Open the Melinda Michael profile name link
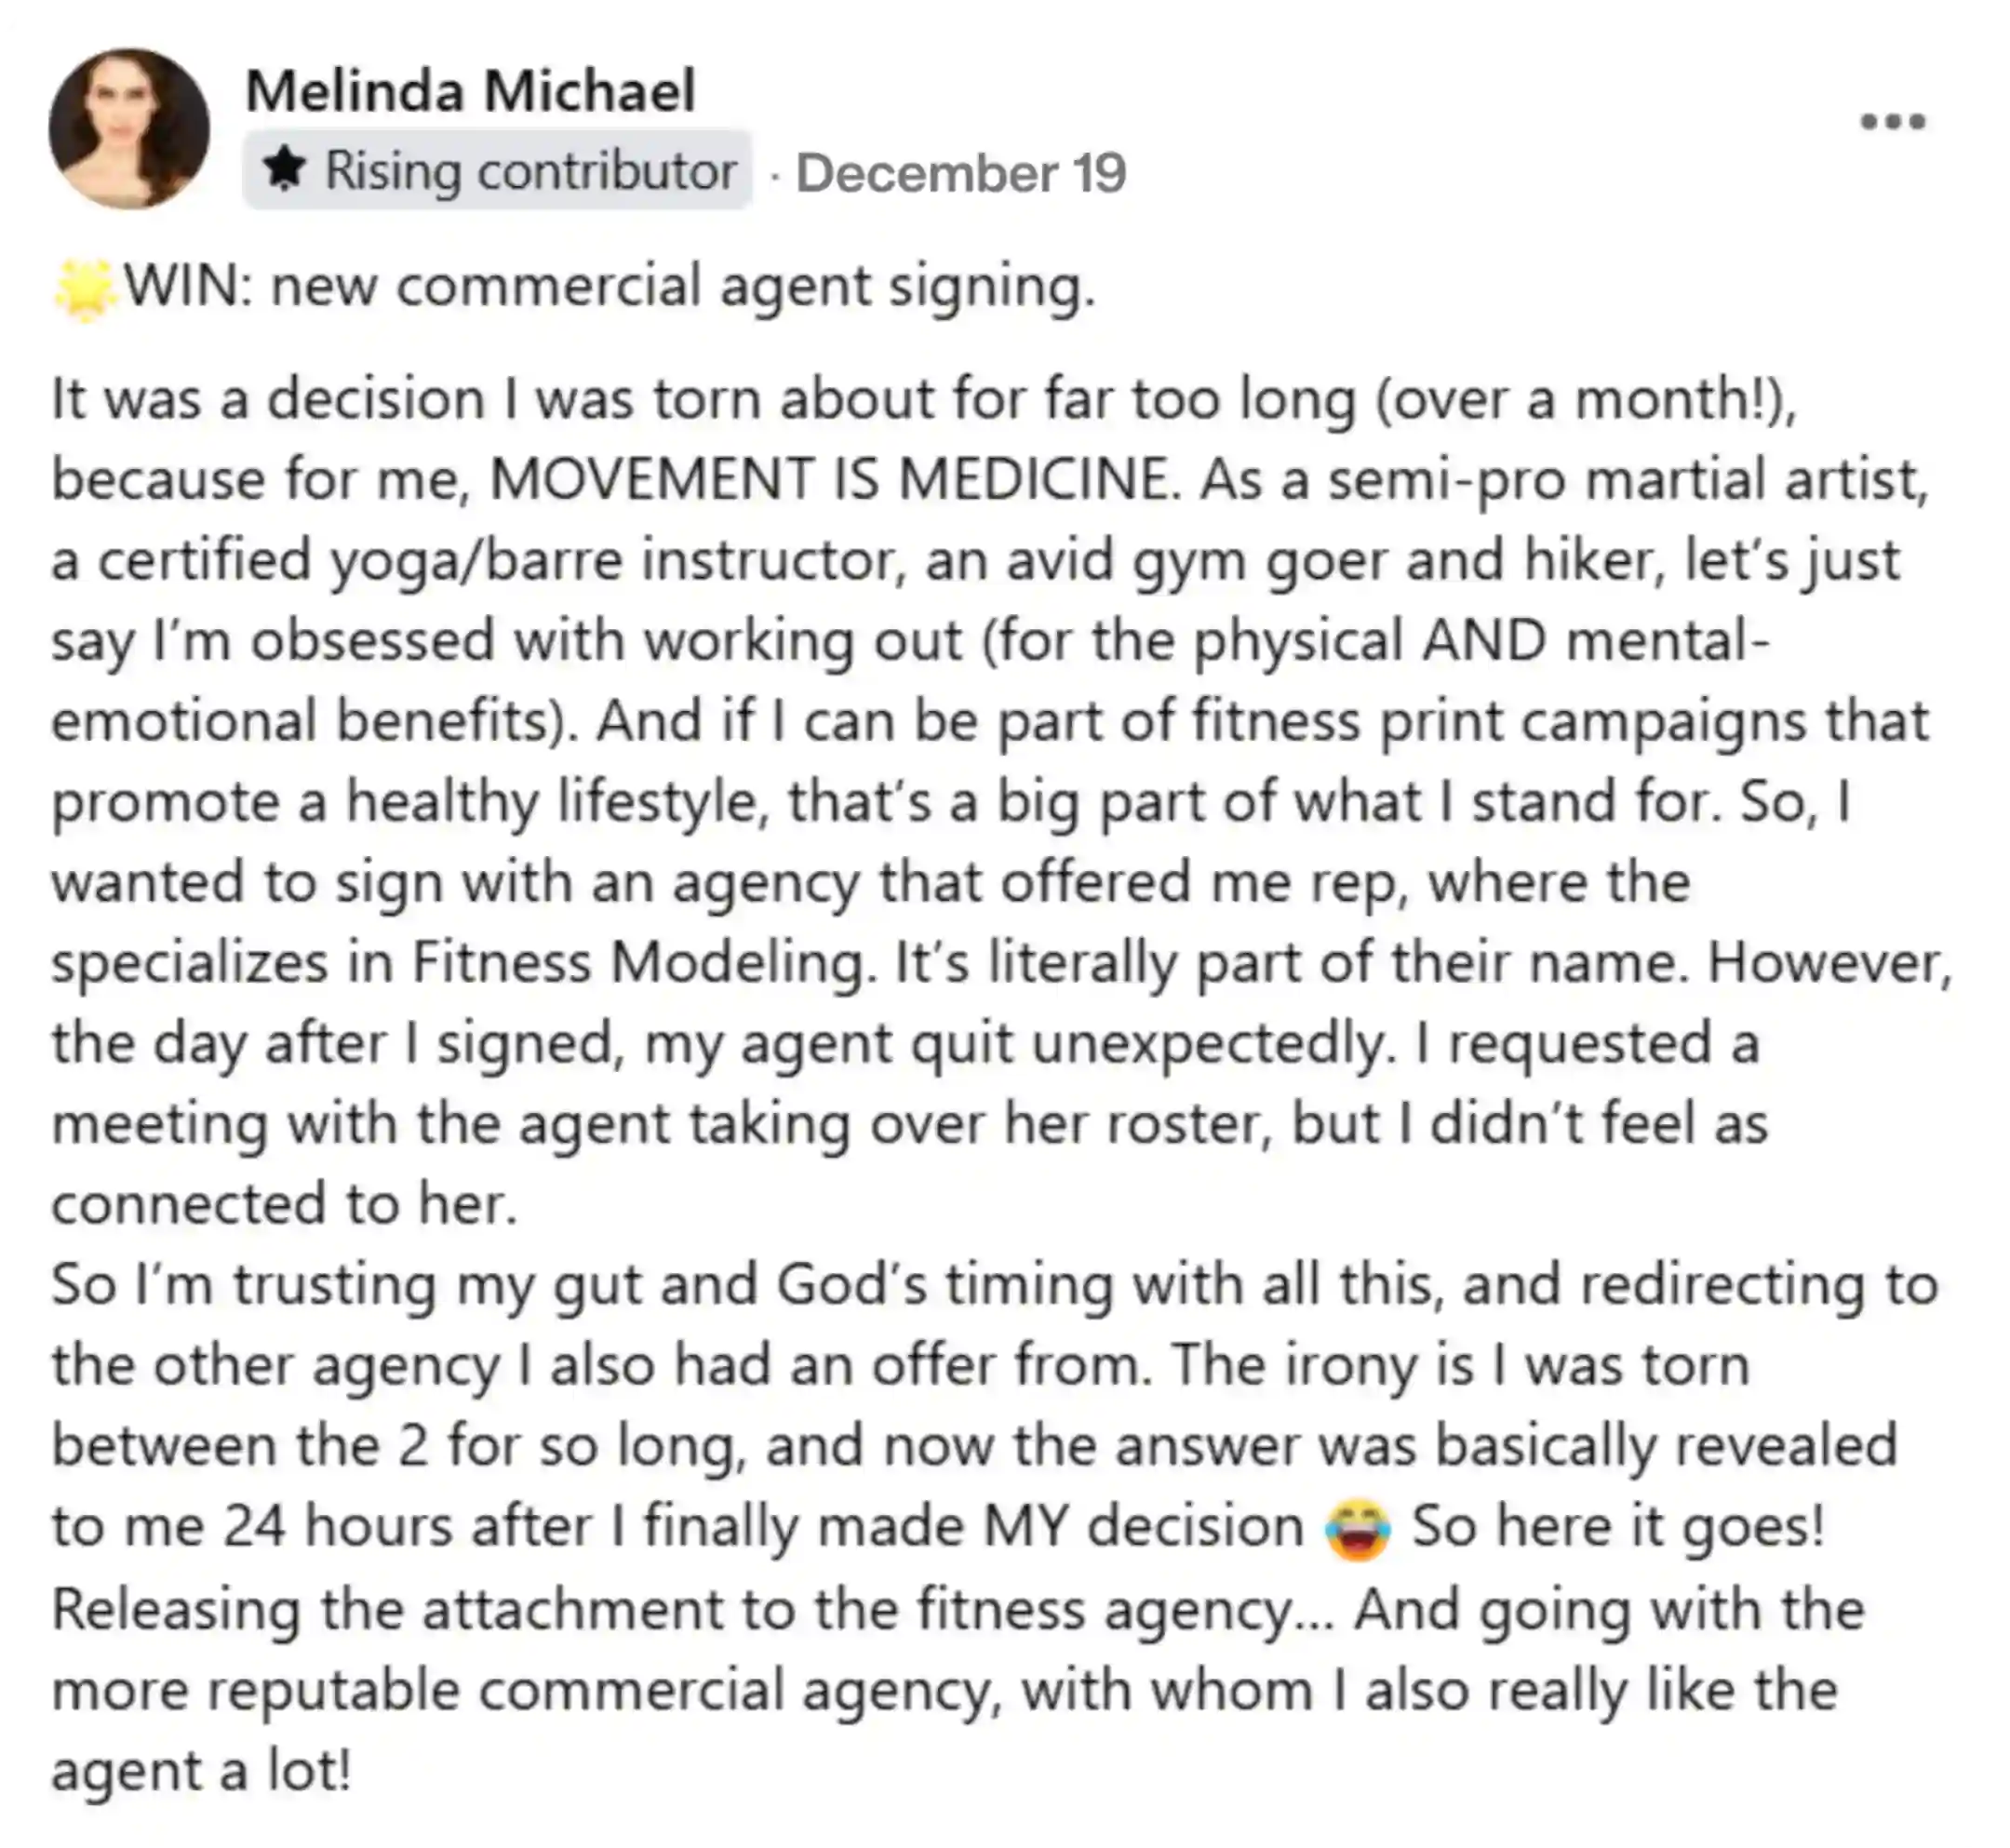The image size is (2010, 1848). [470, 91]
